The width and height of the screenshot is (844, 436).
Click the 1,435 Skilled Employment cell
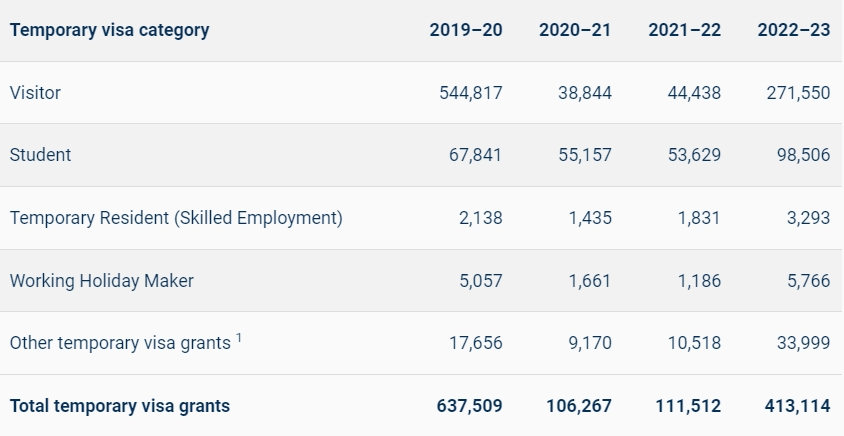pyautogui.click(x=590, y=218)
